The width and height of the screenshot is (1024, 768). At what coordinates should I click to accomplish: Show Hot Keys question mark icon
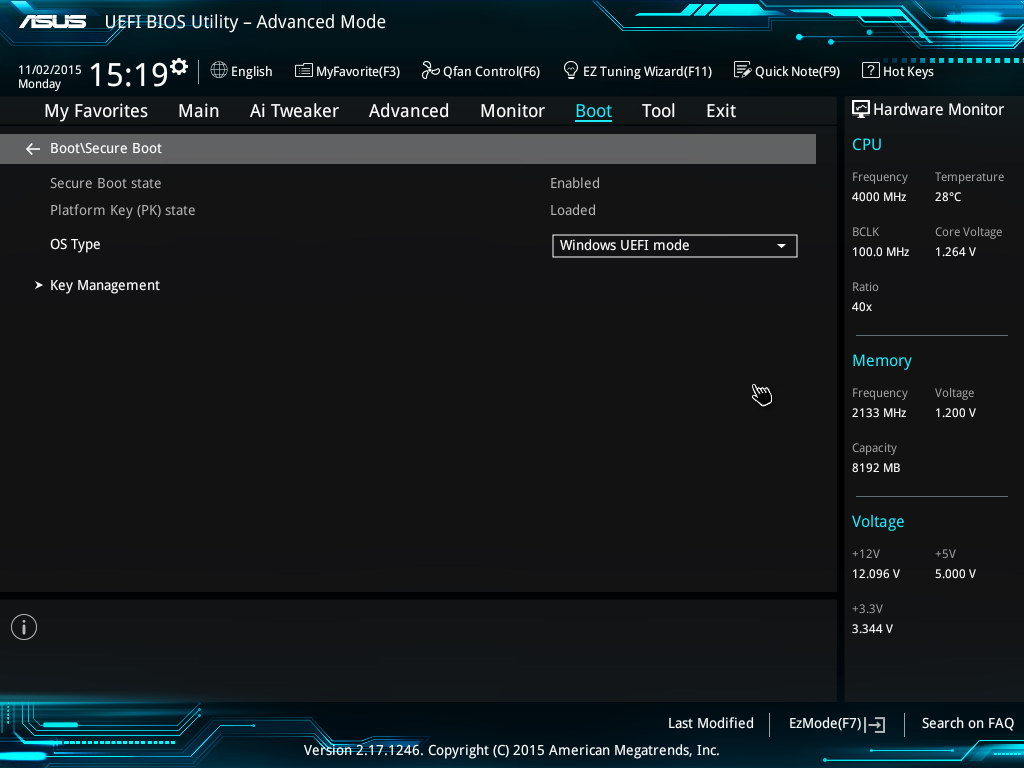(x=870, y=71)
